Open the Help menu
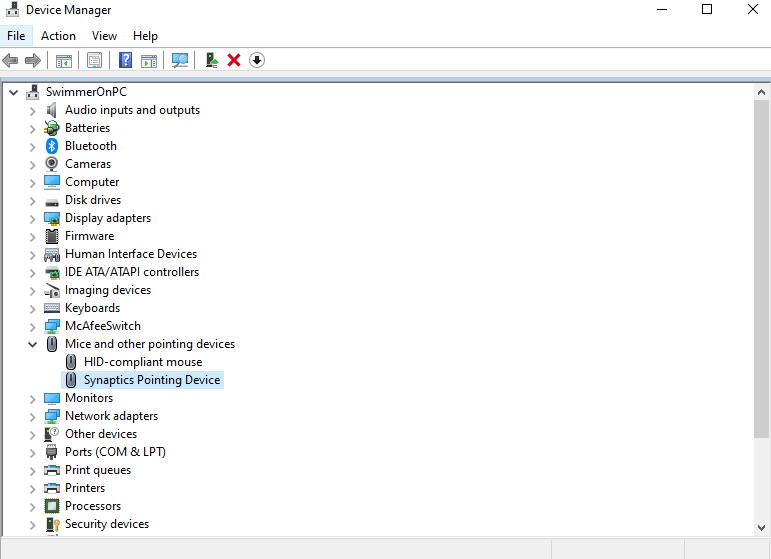 point(146,36)
